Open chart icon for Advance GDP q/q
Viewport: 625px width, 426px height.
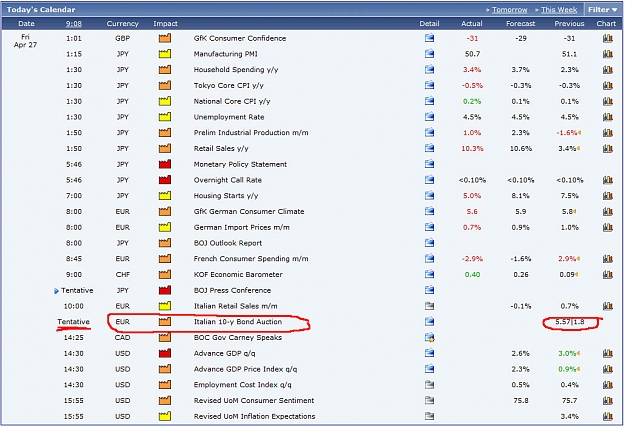point(607,353)
